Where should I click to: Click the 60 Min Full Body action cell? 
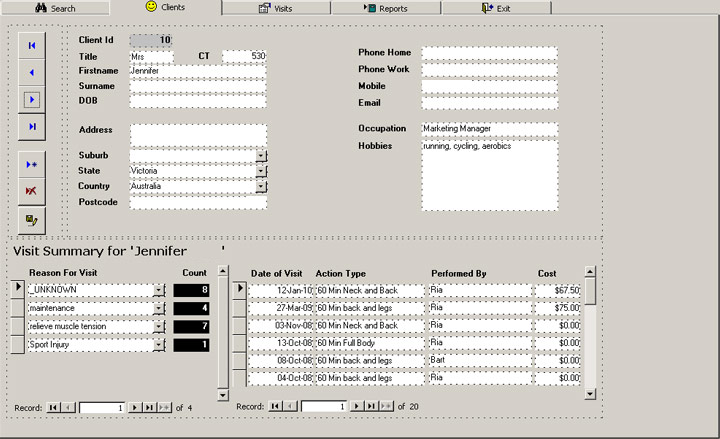[x=370, y=343]
